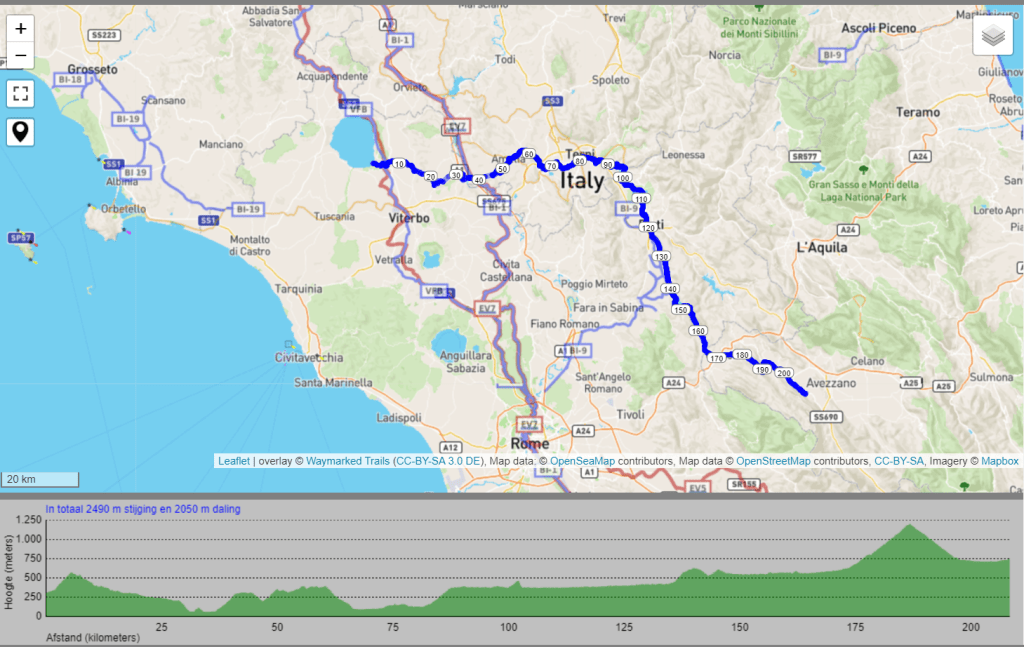1024x647 pixels.
Task: Open the Mapbox imagery link
Action: [x=1001, y=460]
